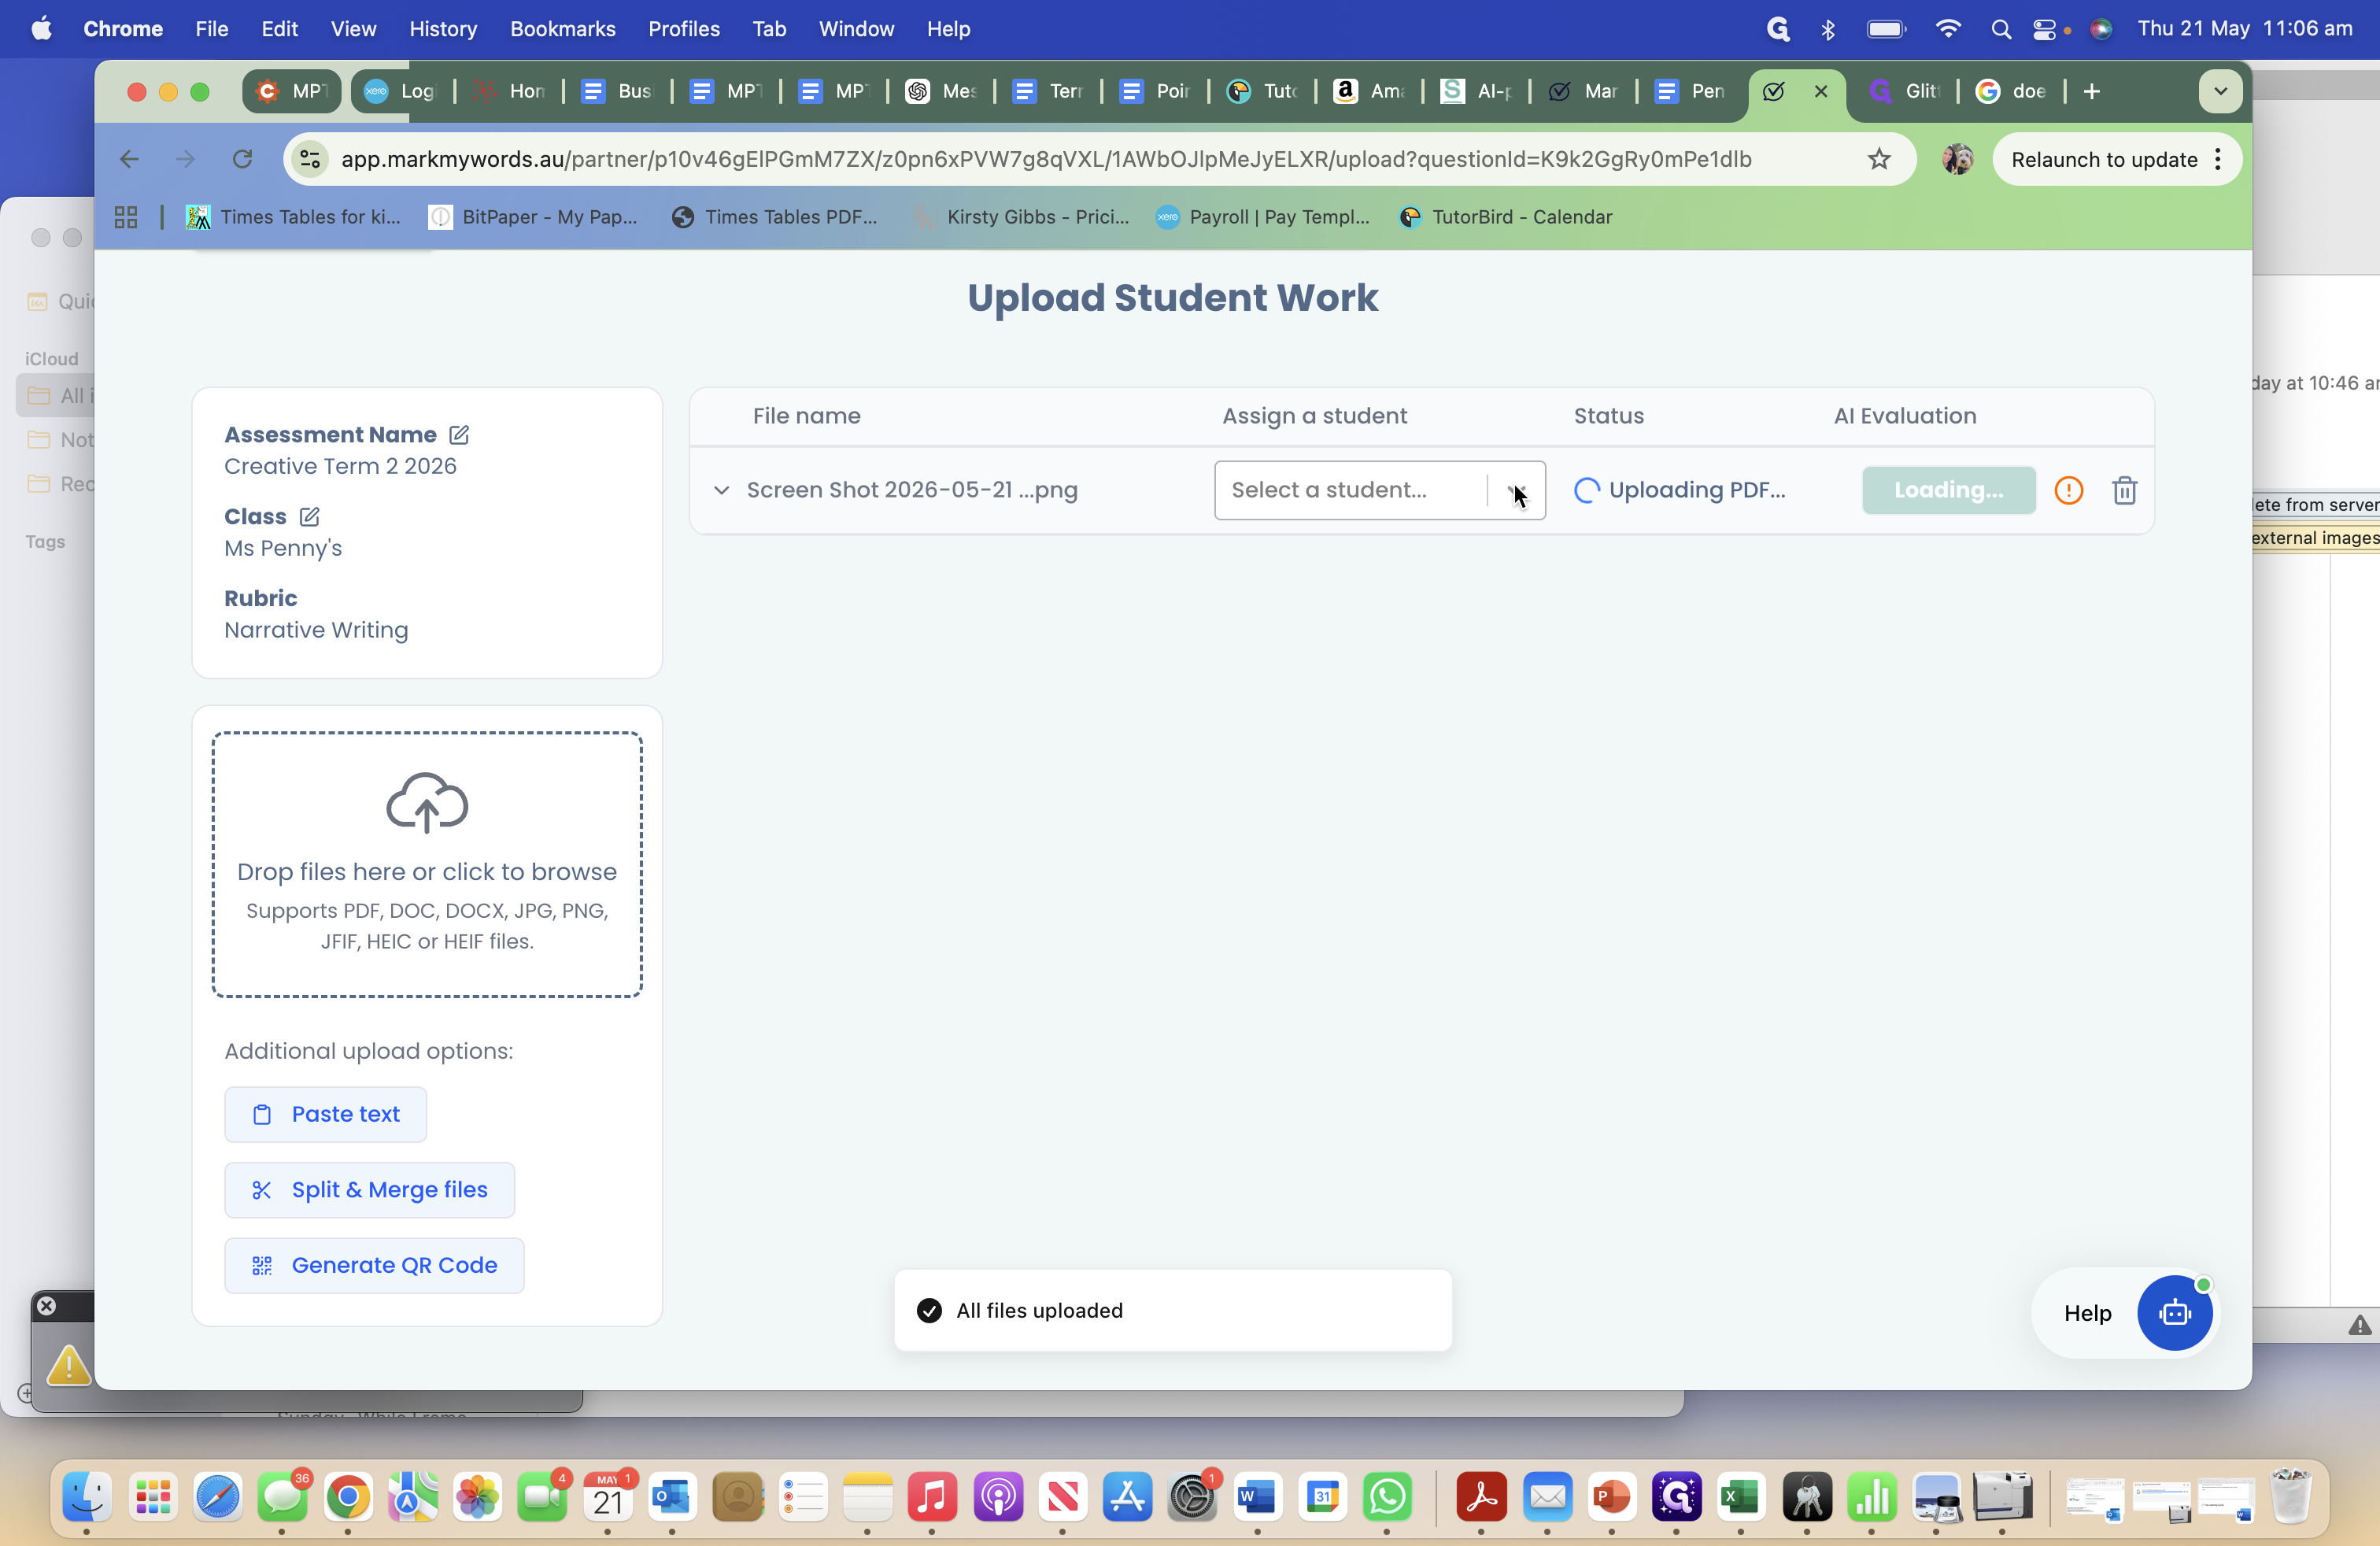2380x1546 pixels.
Task: Click the Paste text button
Action: point(325,1114)
